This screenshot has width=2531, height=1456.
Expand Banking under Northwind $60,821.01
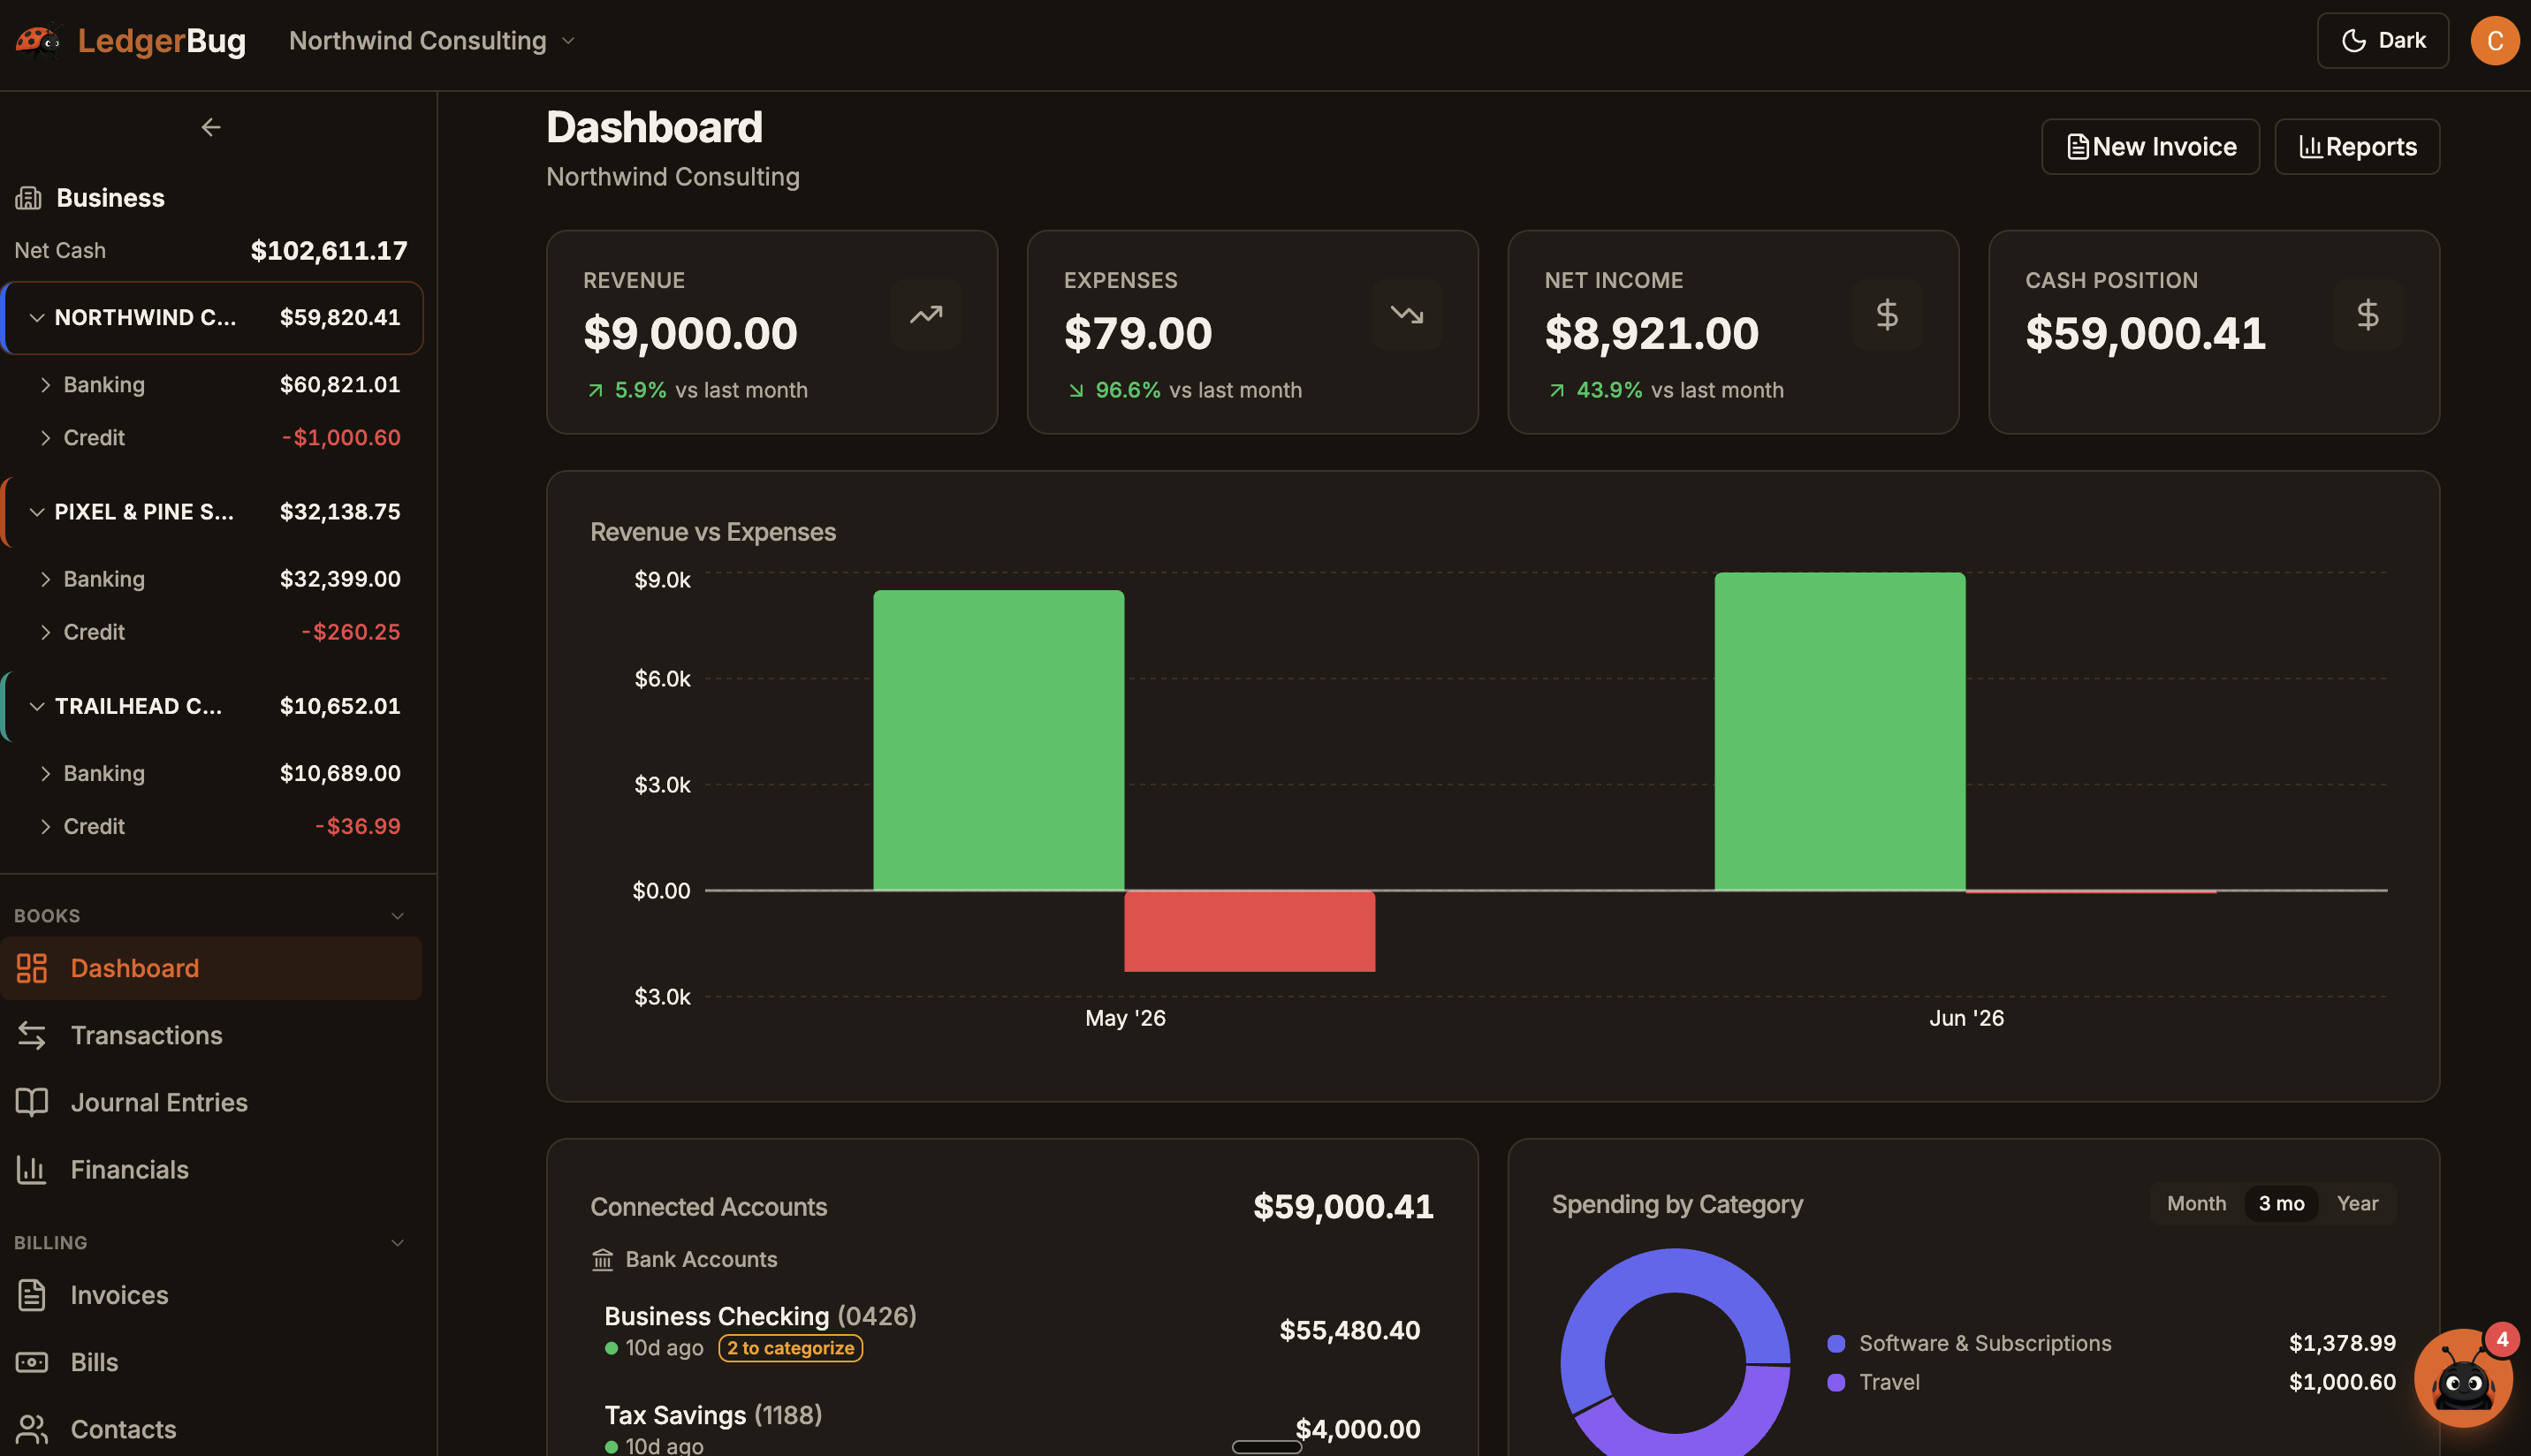click(x=46, y=385)
